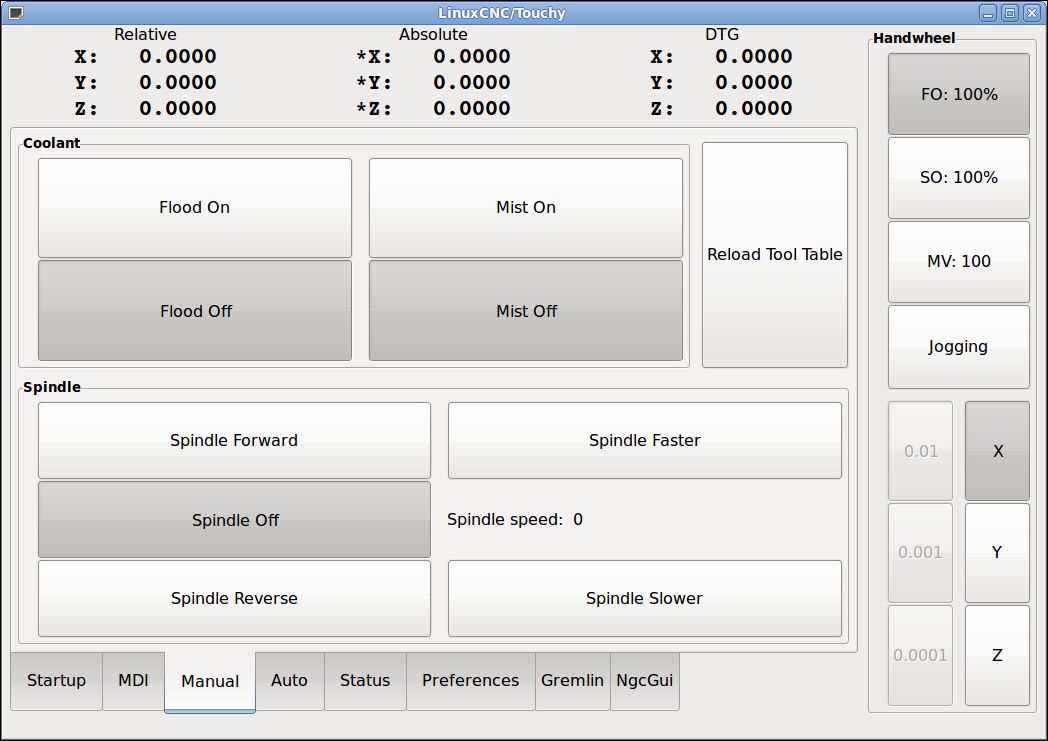Select the FO: 100% feed override button

point(958,94)
